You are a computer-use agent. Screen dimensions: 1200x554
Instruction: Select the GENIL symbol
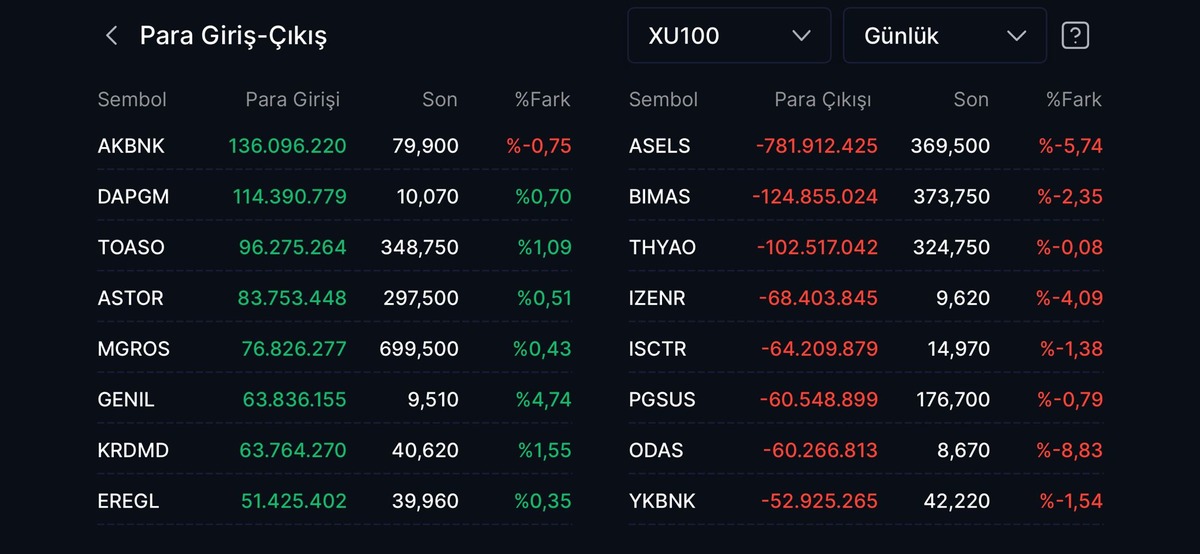point(126,399)
